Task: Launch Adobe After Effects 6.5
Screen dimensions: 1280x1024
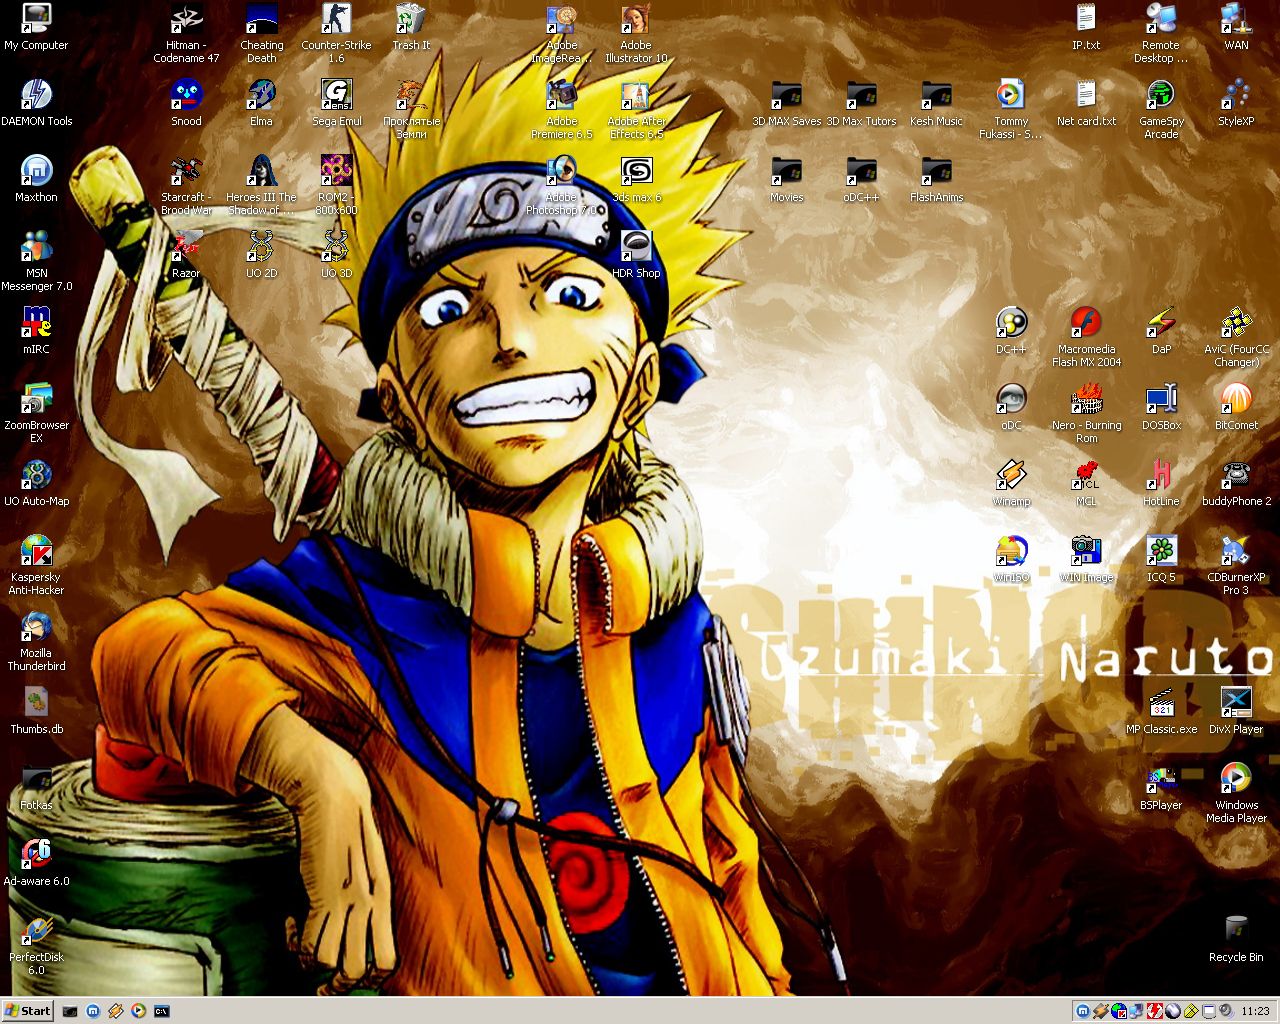Action: click(636, 109)
